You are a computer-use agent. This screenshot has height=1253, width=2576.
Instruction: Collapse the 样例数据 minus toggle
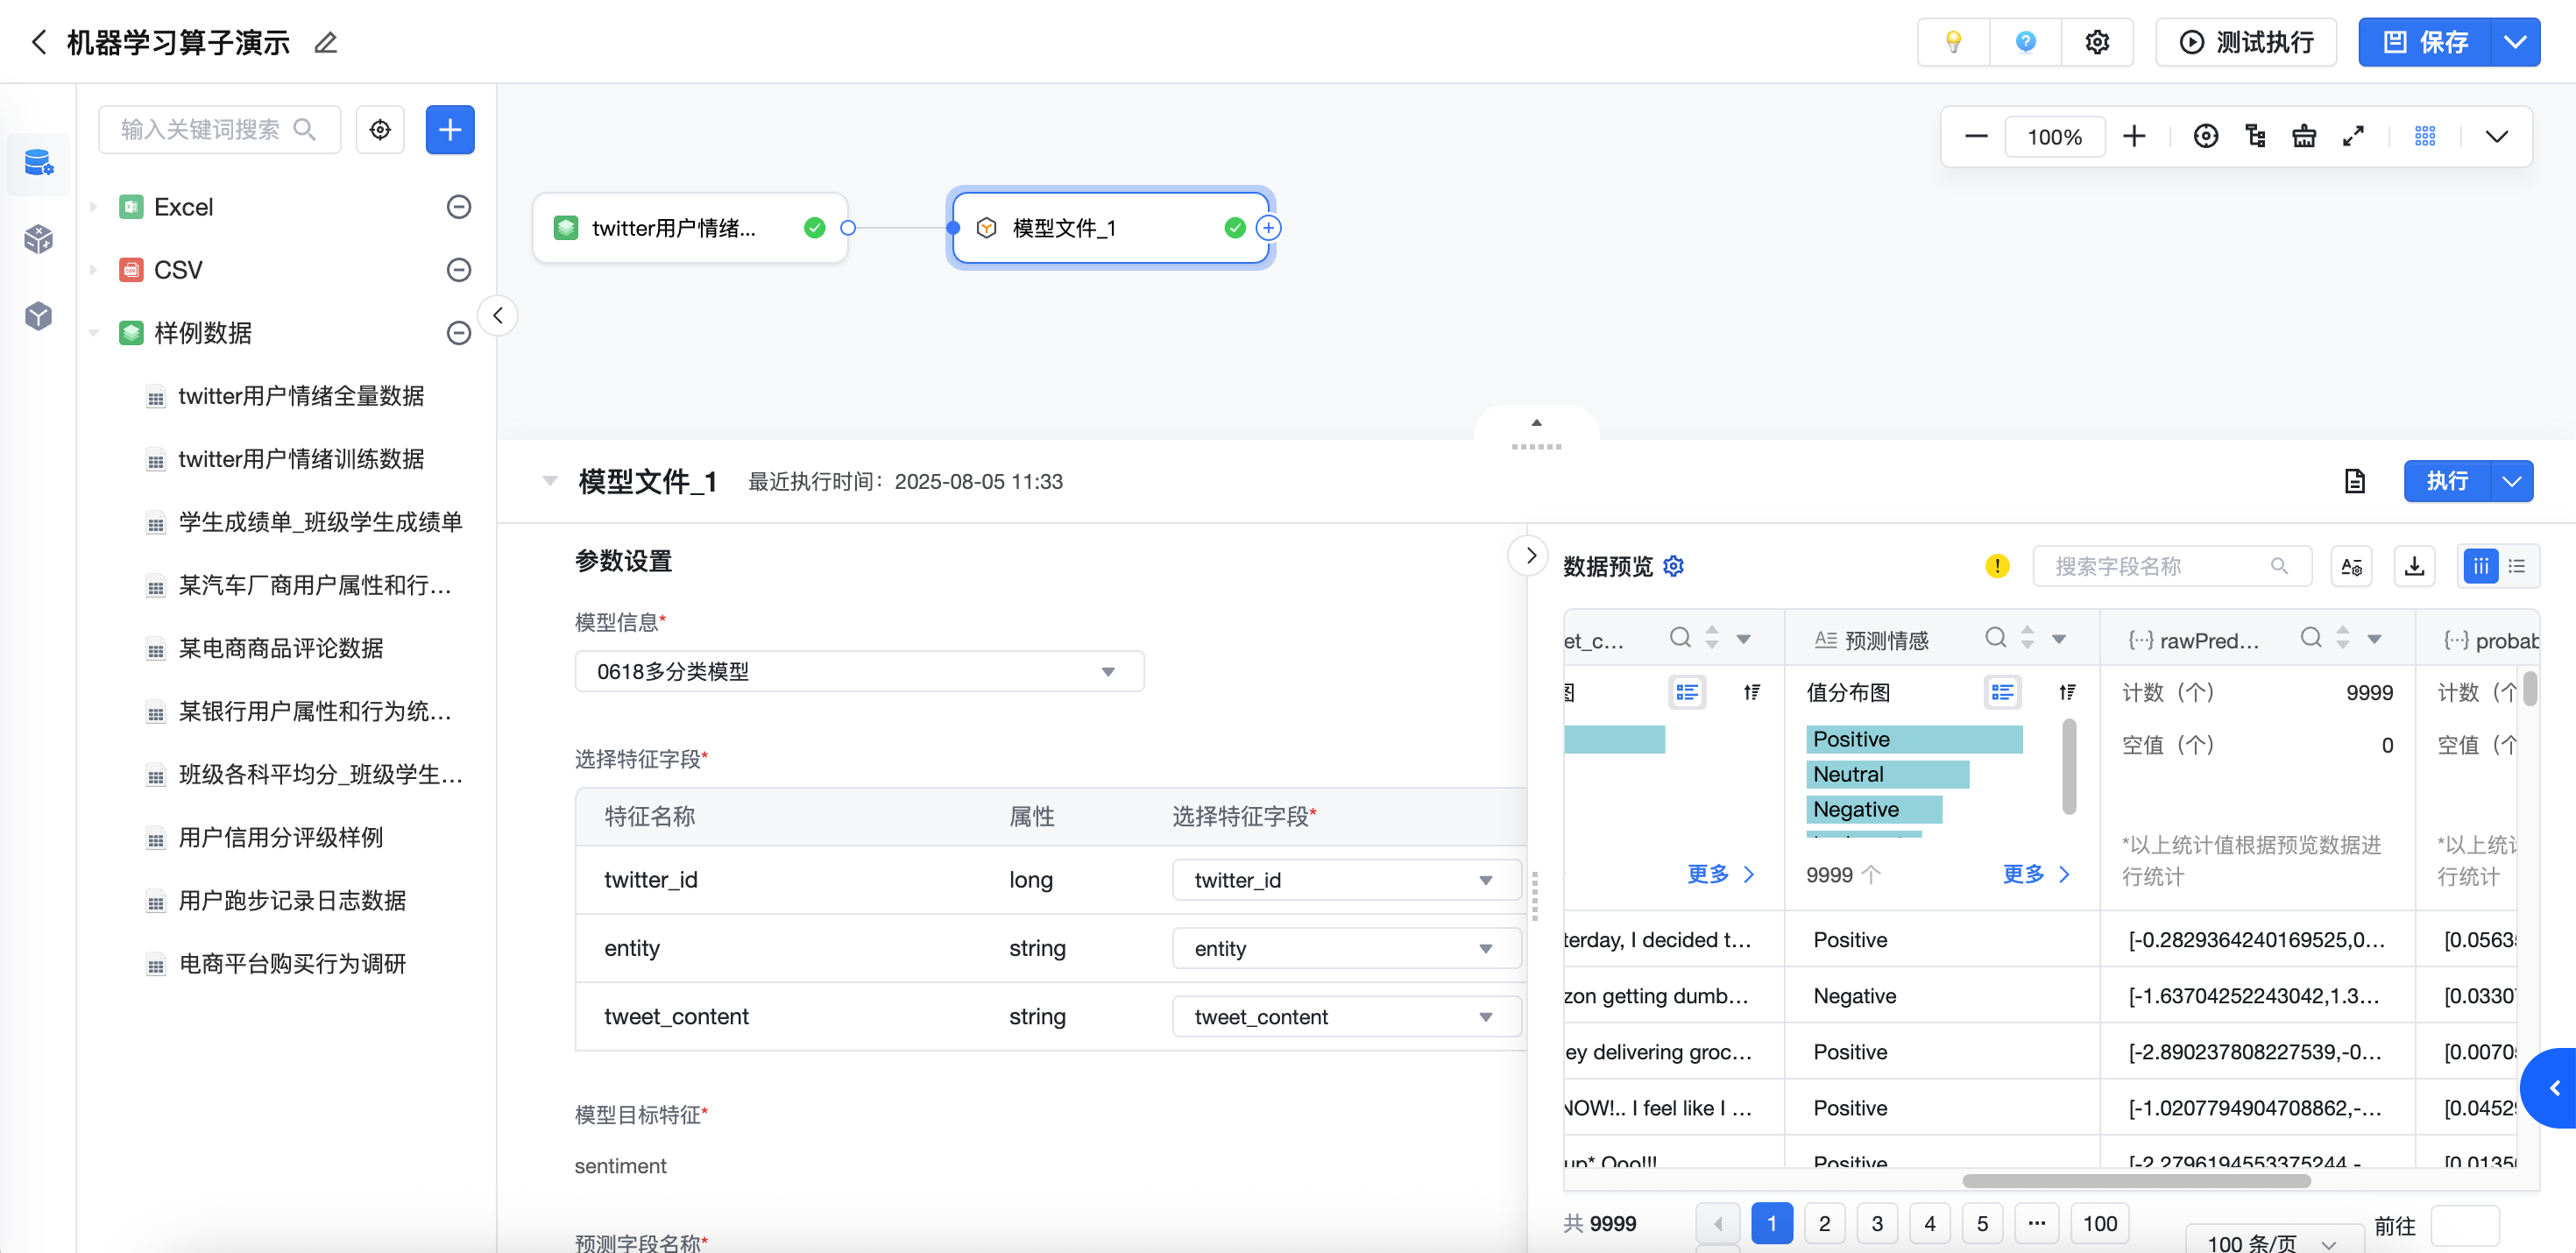coord(458,333)
